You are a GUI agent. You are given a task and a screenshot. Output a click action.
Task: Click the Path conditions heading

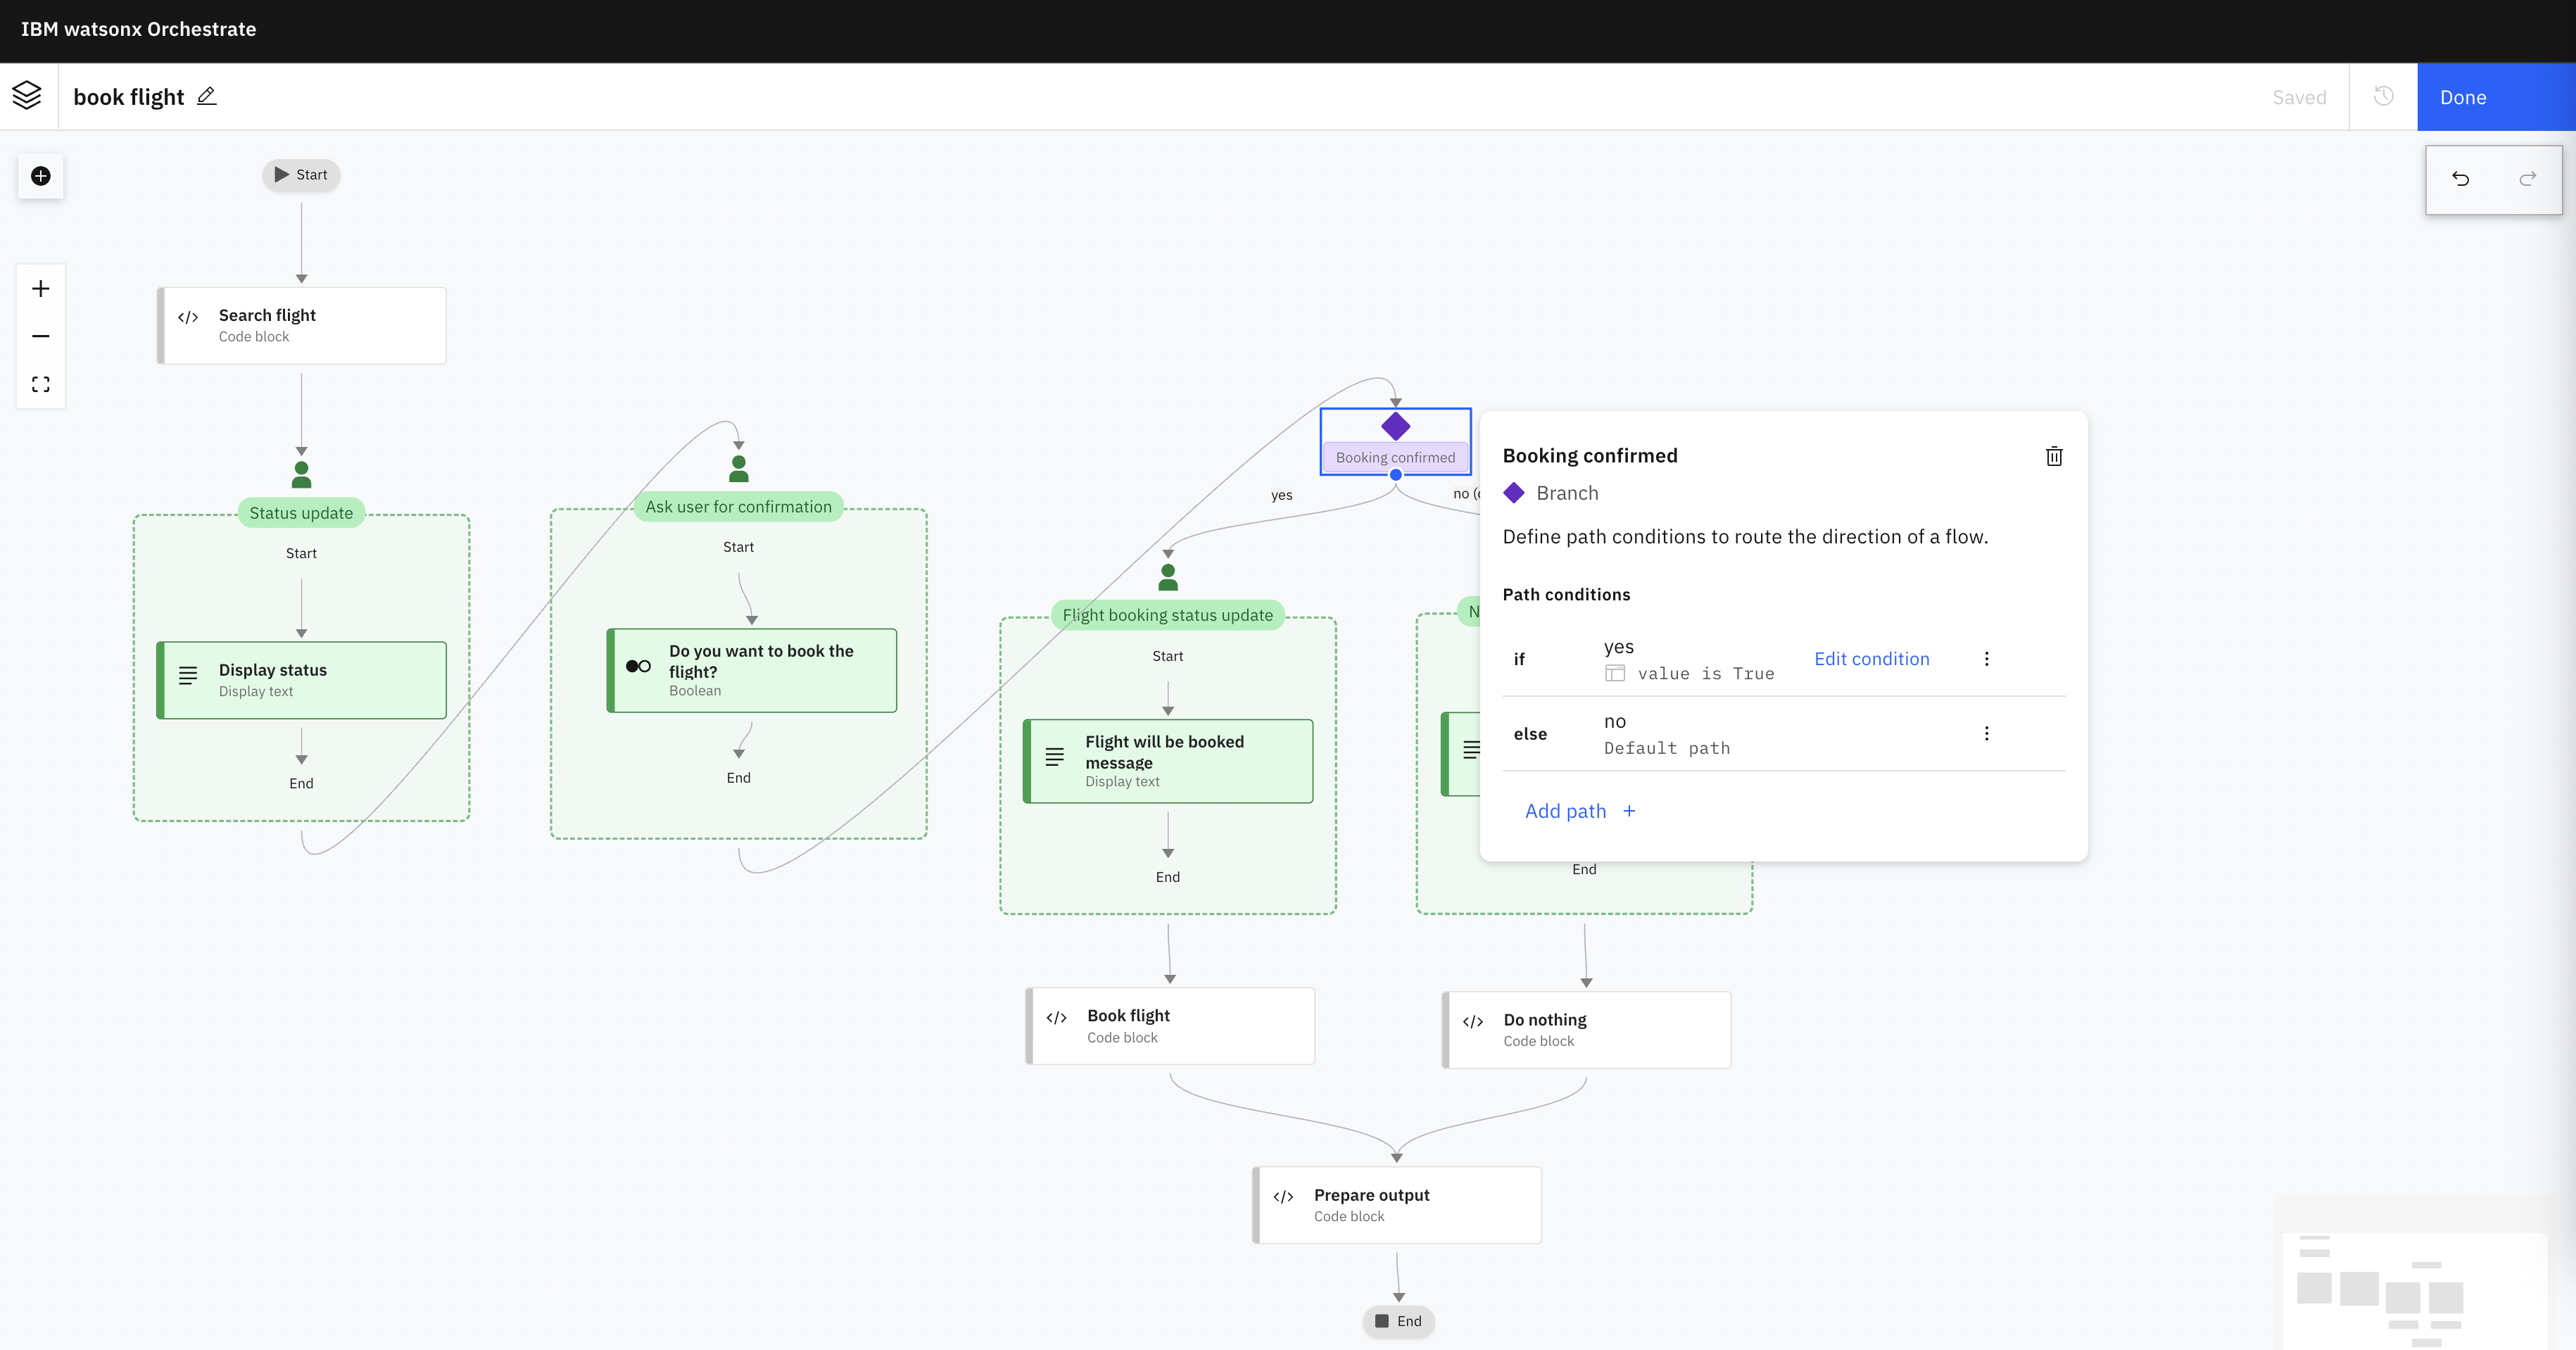click(x=1566, y=595)
